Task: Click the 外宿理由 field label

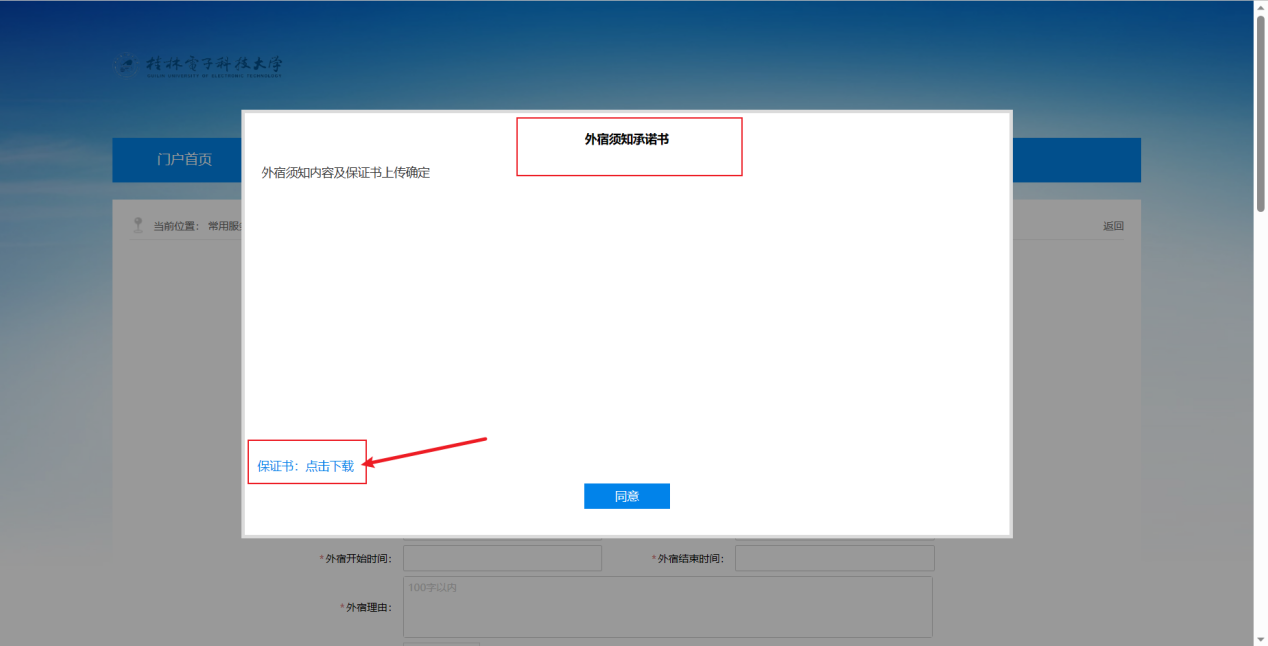Action: tap(368, 608)
